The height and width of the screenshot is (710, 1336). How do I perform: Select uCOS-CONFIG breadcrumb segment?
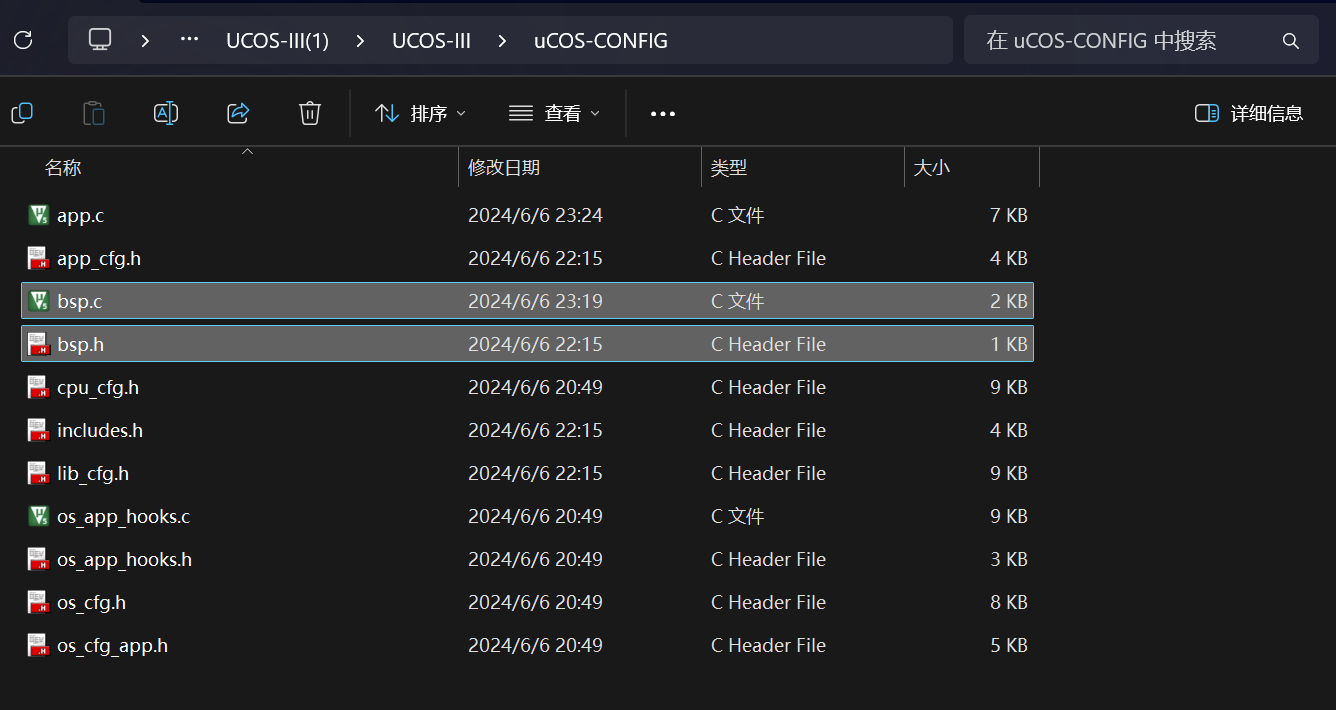tap(601, 41)
